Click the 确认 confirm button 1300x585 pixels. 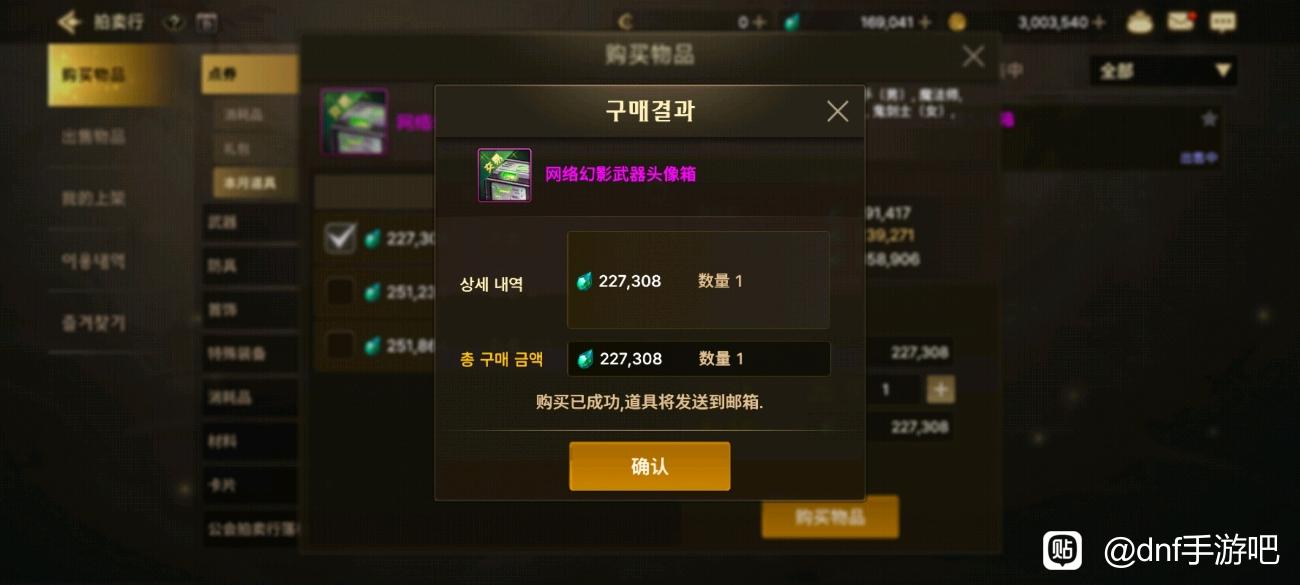tap(650, 466)
